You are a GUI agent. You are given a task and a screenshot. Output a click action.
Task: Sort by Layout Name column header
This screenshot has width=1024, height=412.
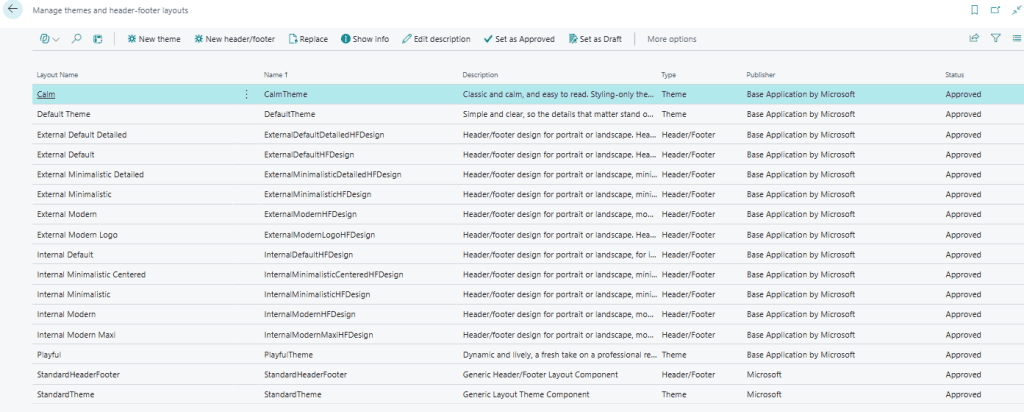[x=57, y=75]
